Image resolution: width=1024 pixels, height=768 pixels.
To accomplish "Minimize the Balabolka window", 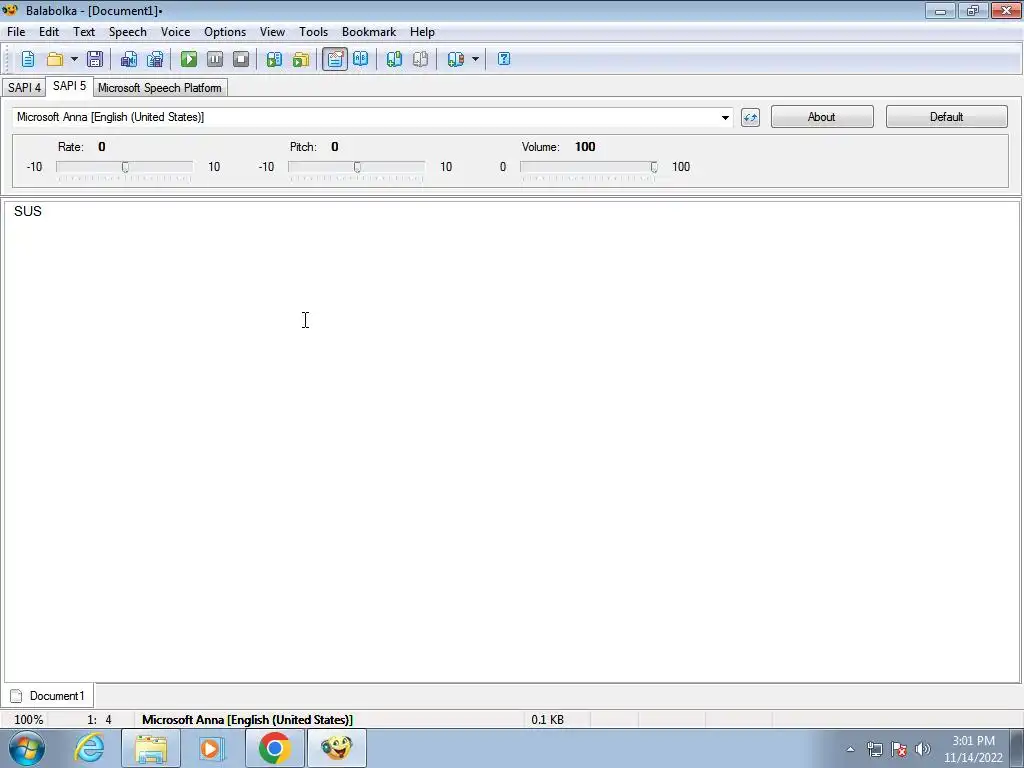I will 940,10.
